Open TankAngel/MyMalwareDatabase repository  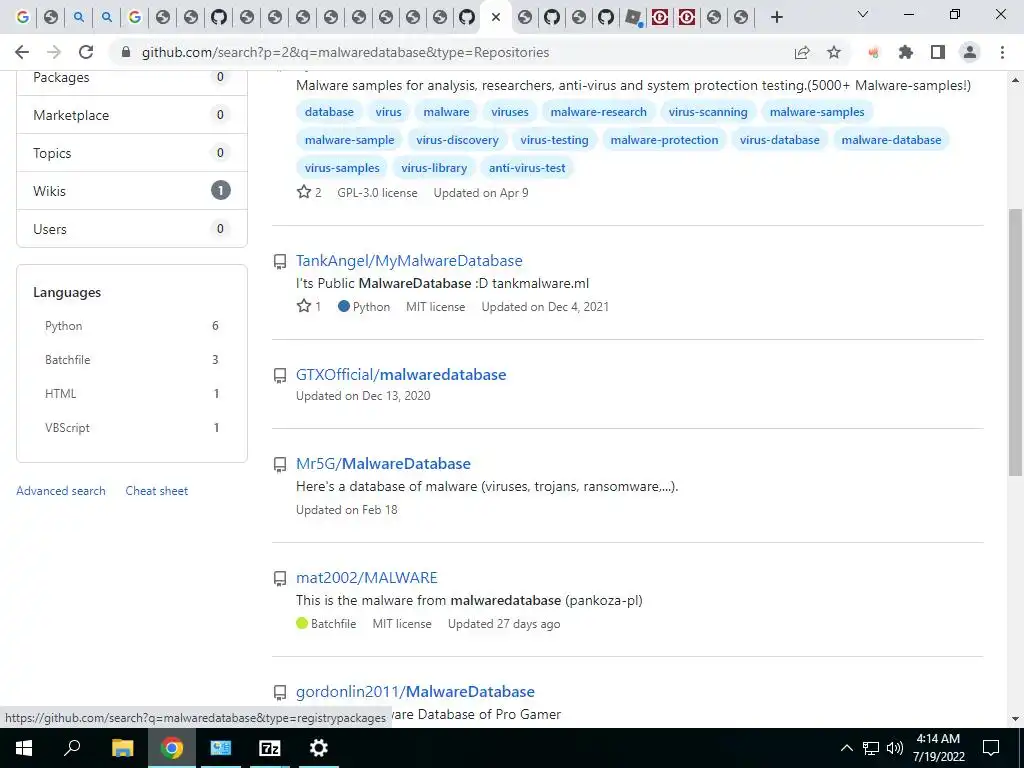point(409,261)
